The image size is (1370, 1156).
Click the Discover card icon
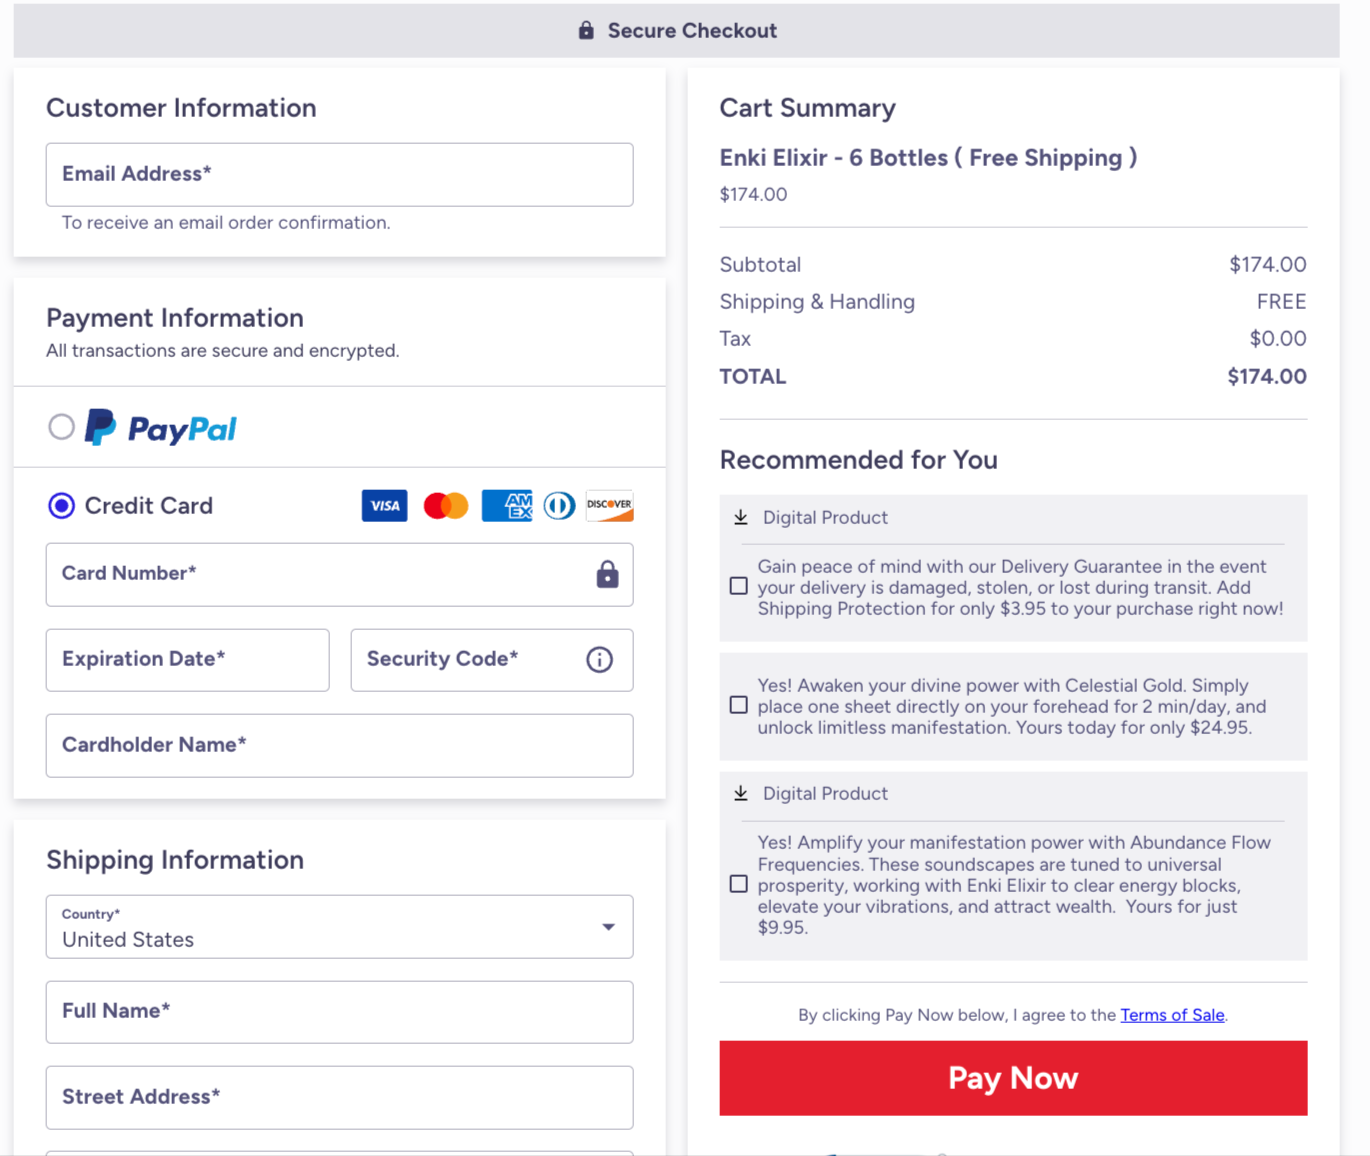(609, 506)
